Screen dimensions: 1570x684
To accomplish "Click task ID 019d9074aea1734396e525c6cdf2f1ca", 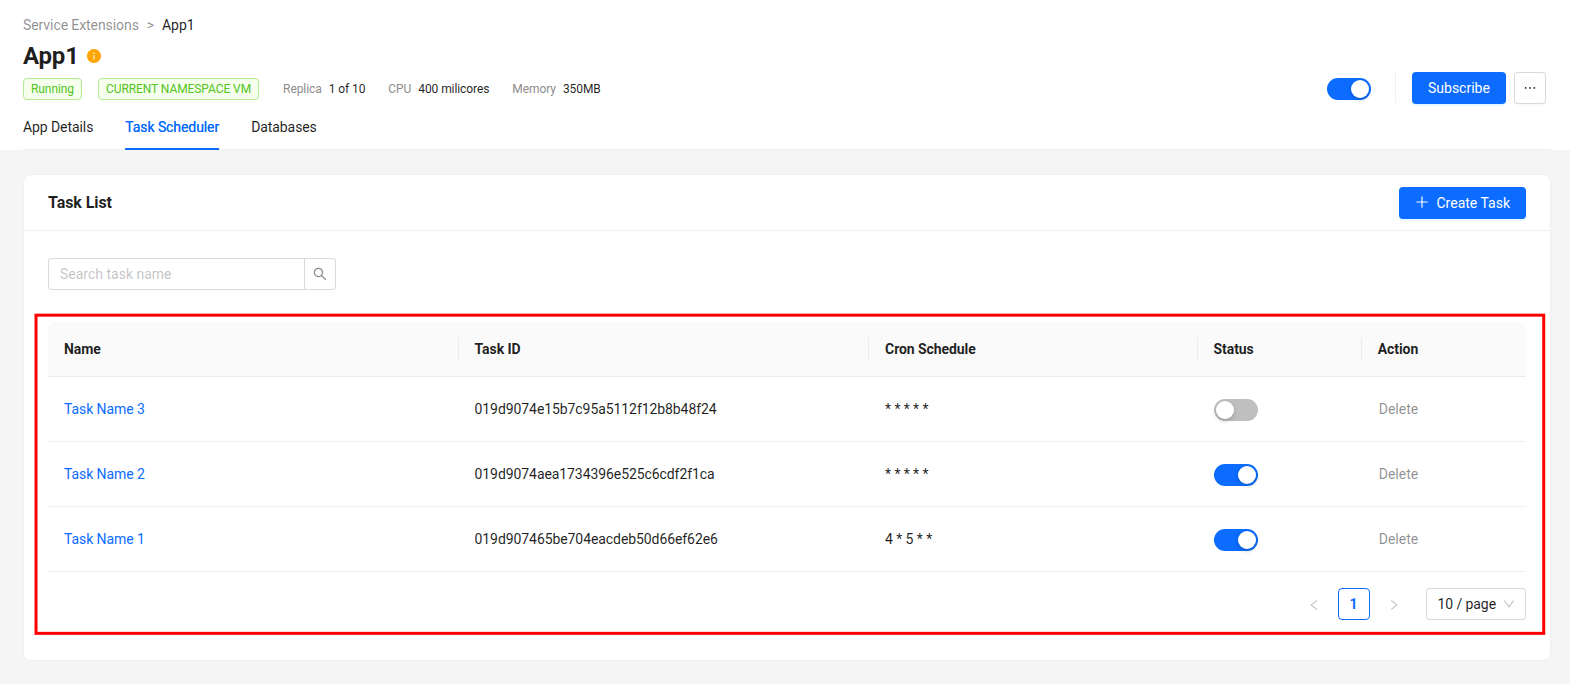I will point(594,474).
